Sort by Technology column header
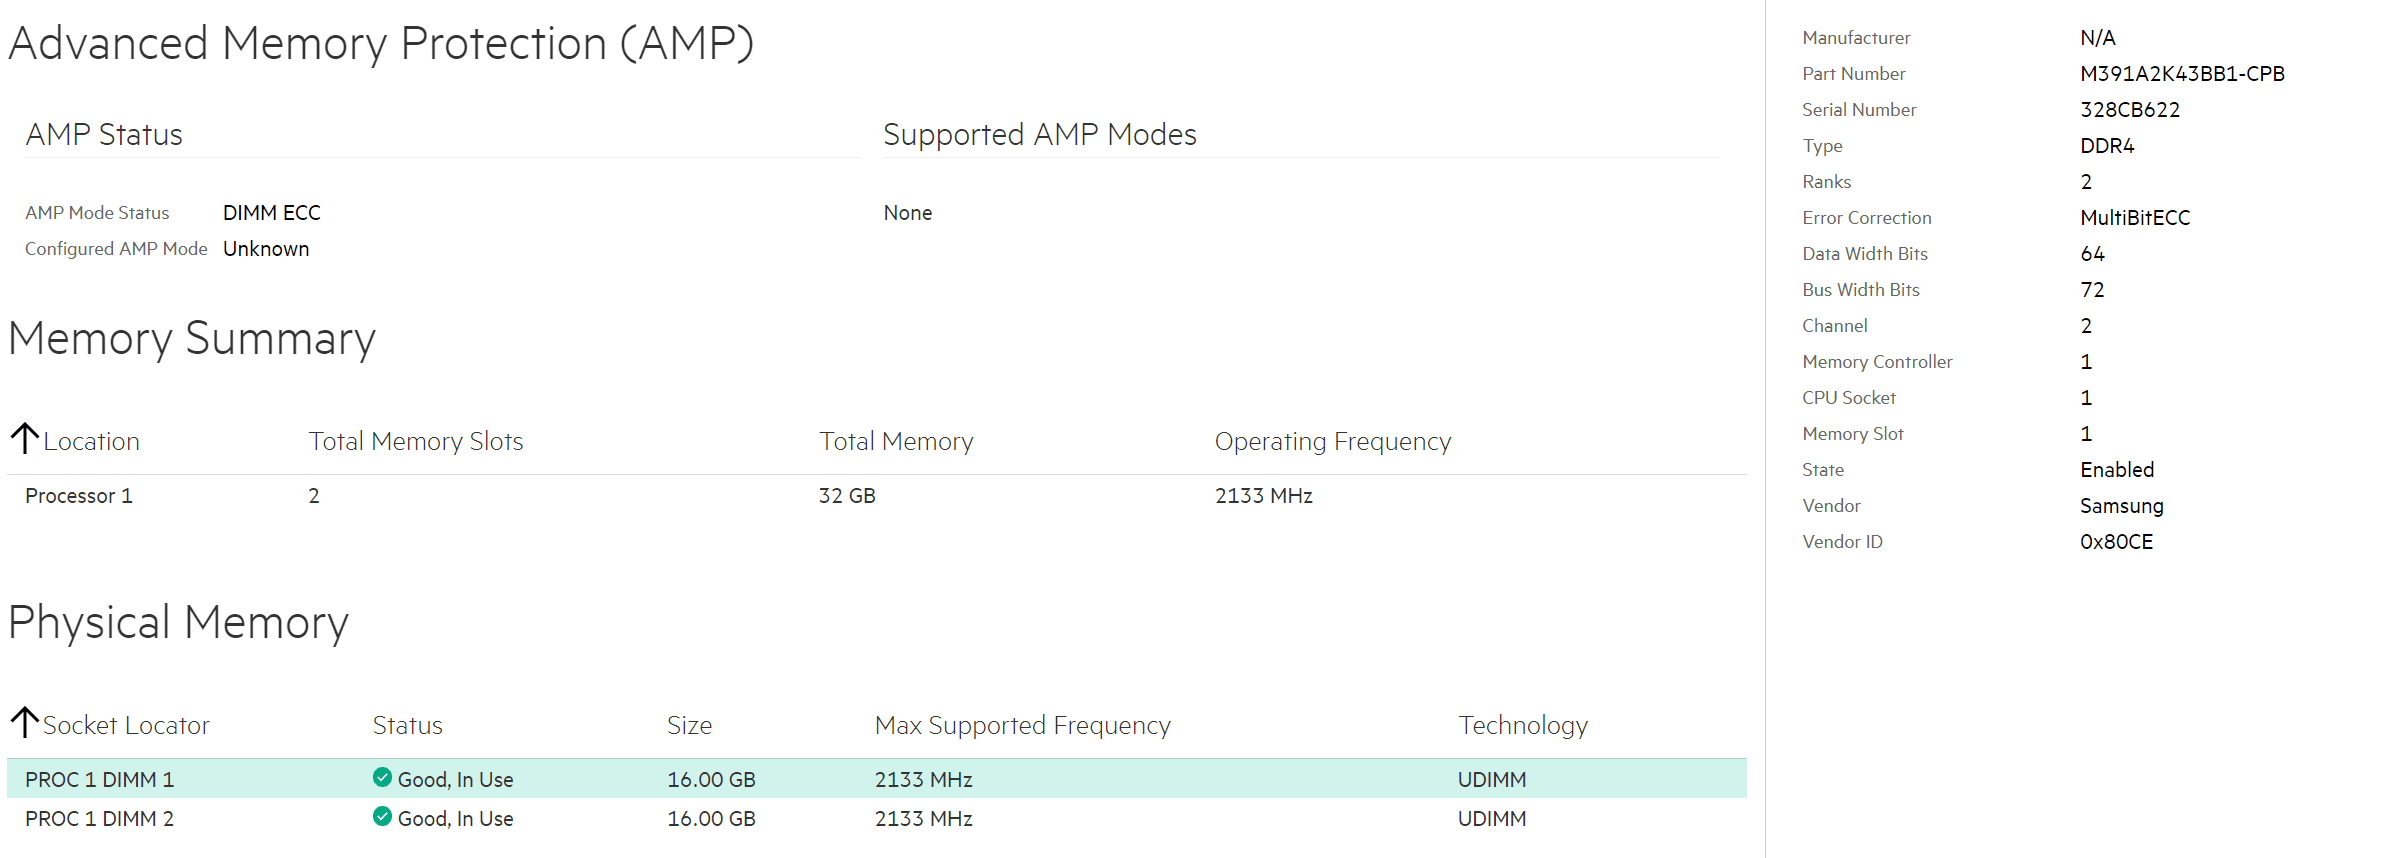The height and width of the screenshot is (858, 2398). [x=1523, y=725]
